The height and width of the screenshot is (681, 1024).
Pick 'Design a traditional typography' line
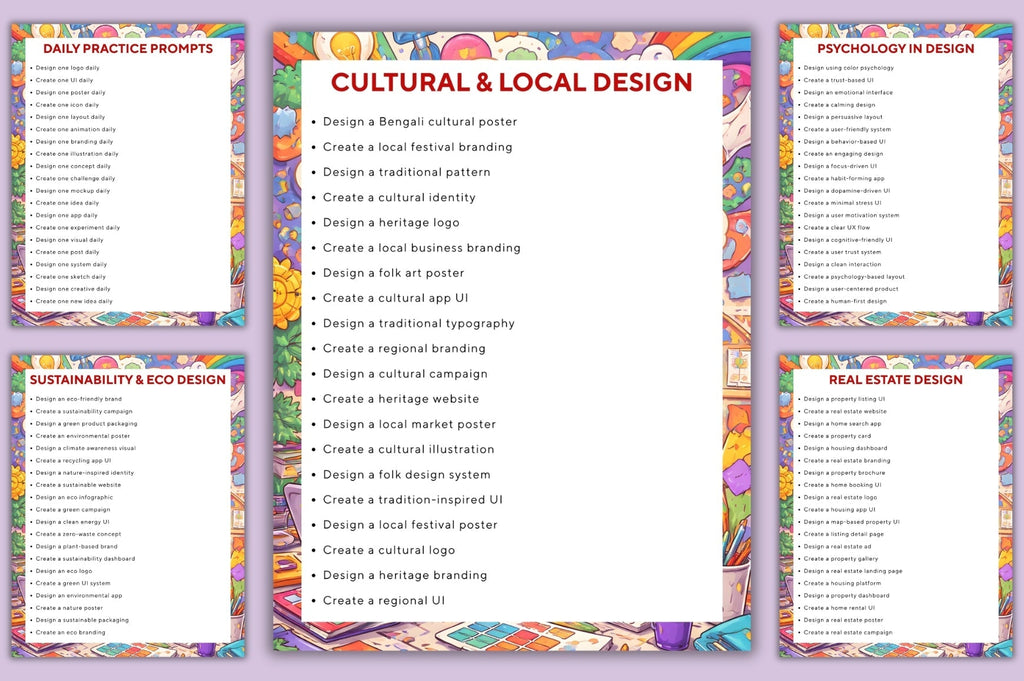(x=419, y=323)
